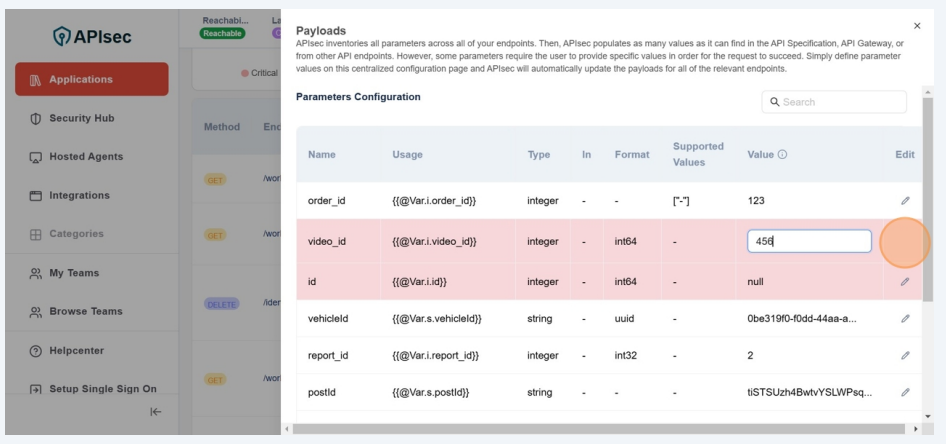Click the info icon beside the Value header
The image size is (946, 444).
point(783,154)
